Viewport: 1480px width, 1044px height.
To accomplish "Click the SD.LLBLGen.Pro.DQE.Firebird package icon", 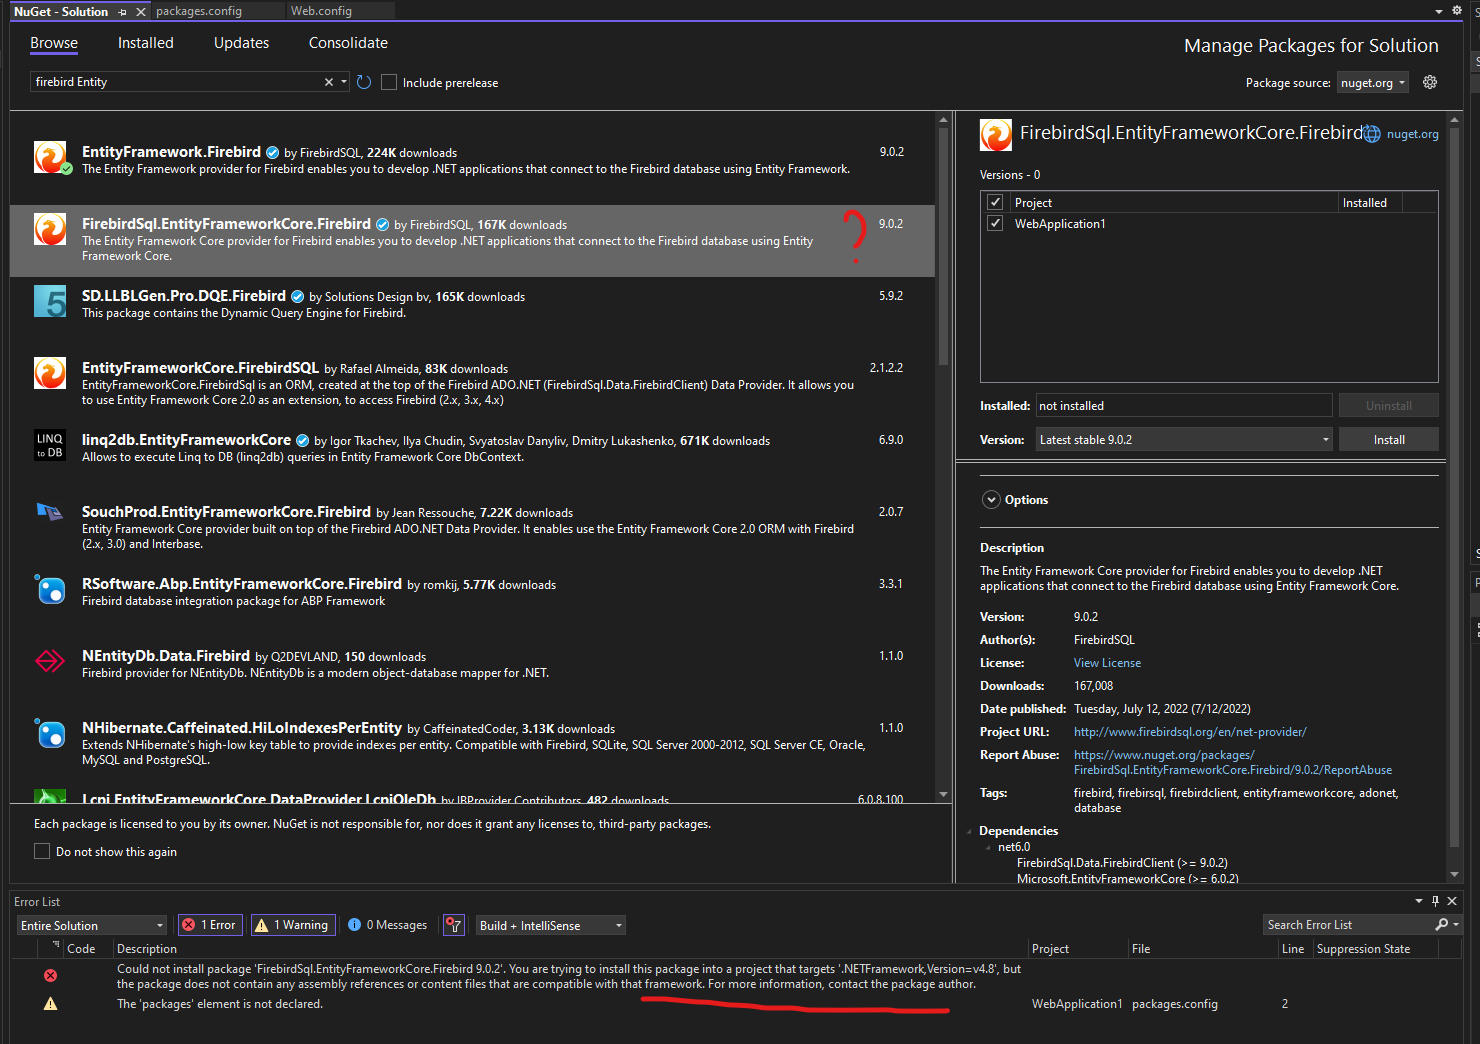I will click(x=50, y=301).
